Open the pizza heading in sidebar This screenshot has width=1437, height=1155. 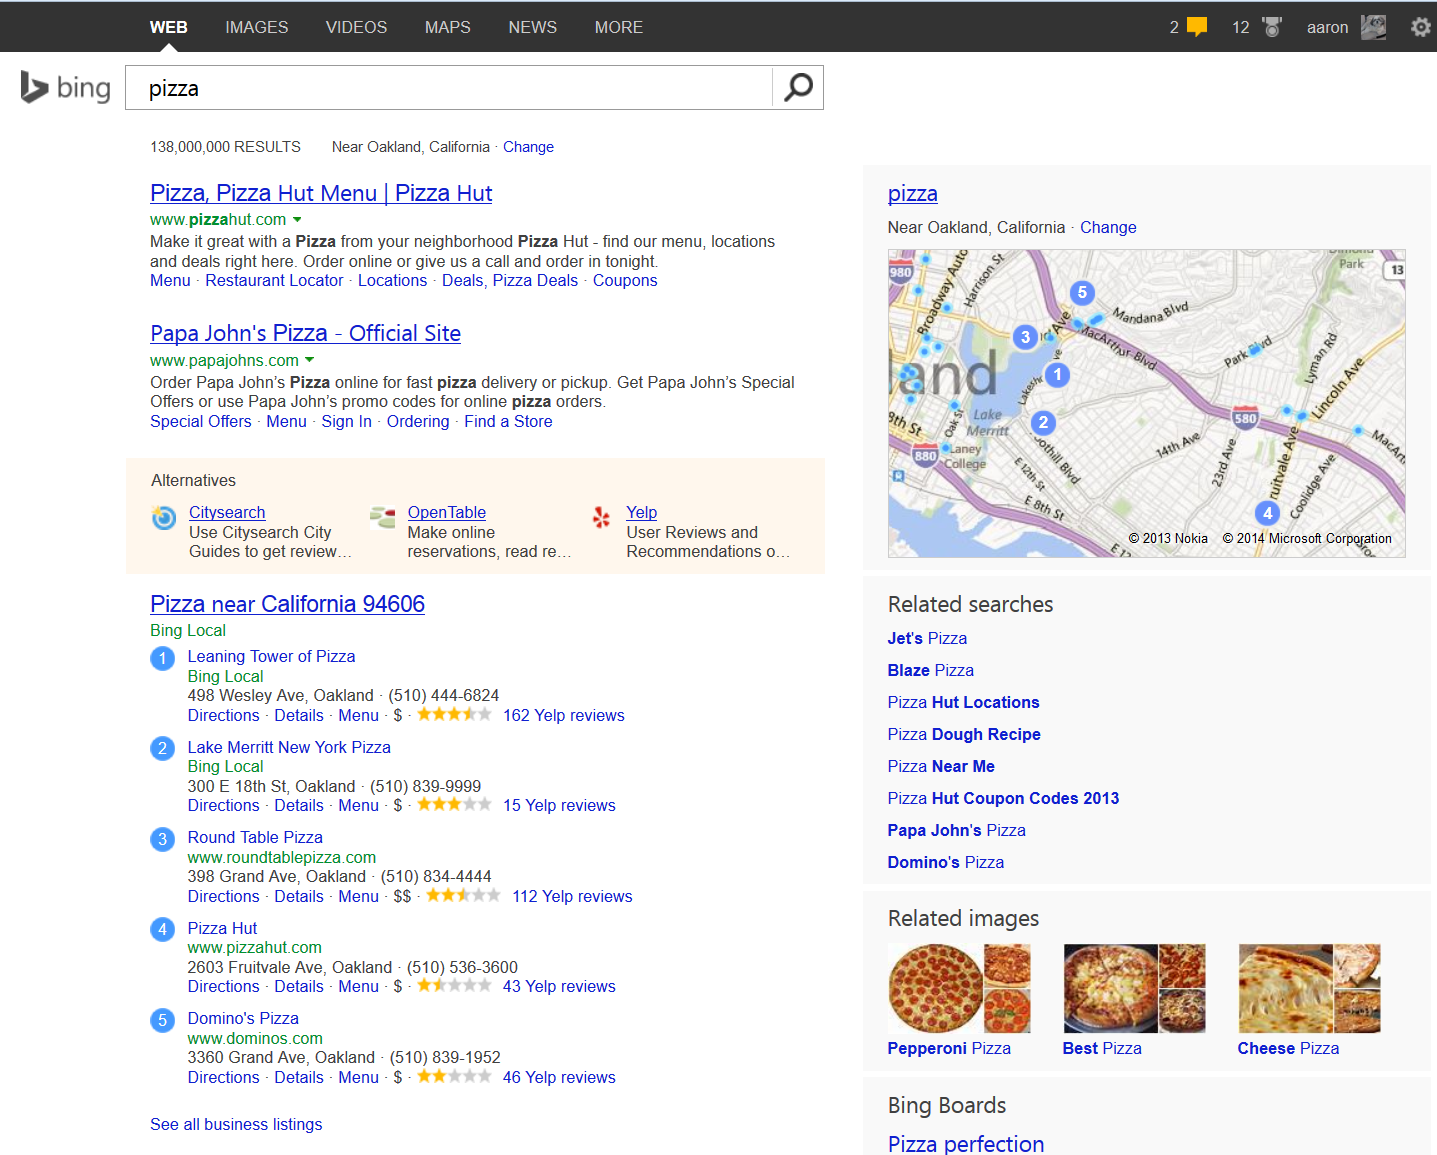pos(913,194)
